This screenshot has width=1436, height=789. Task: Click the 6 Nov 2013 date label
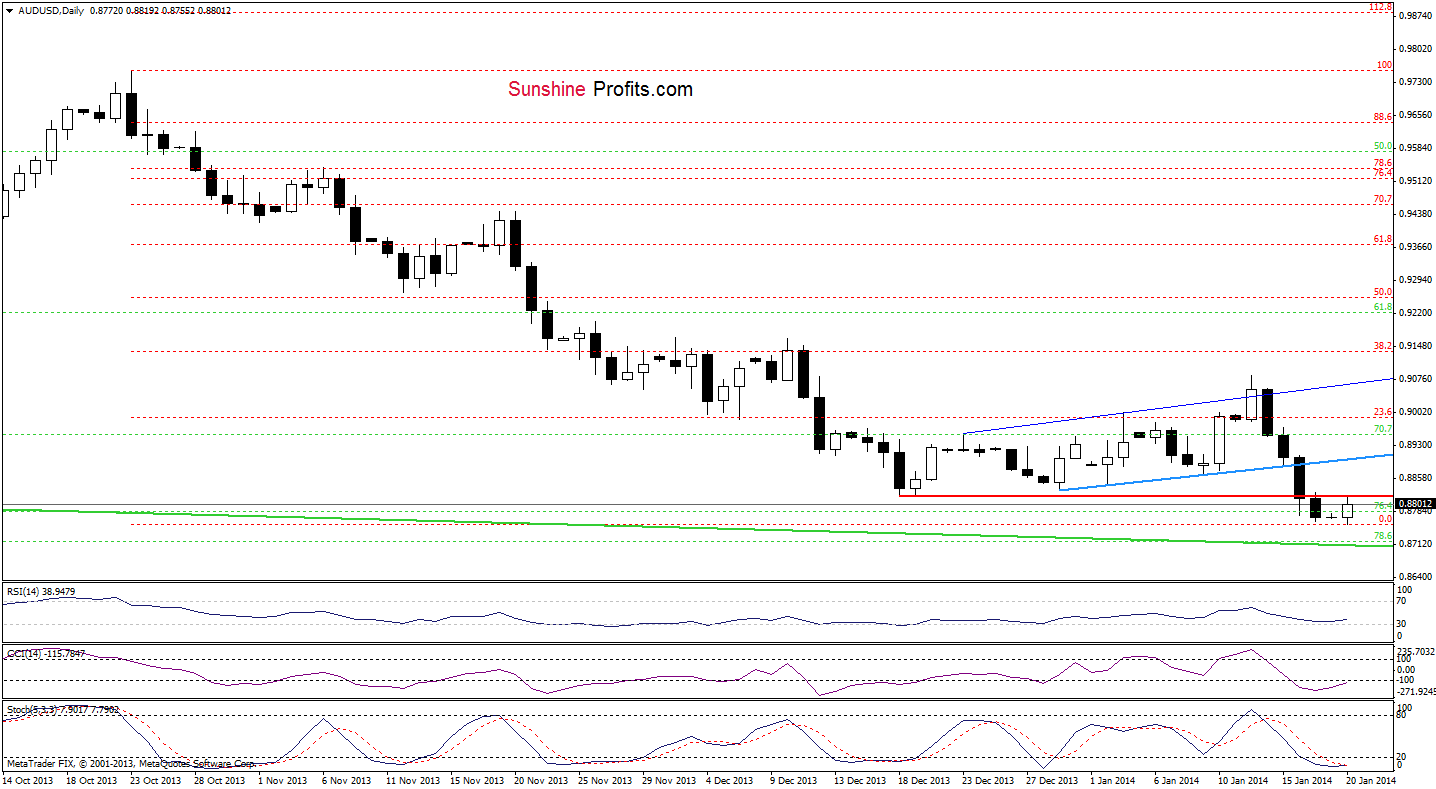pos(346,780)
